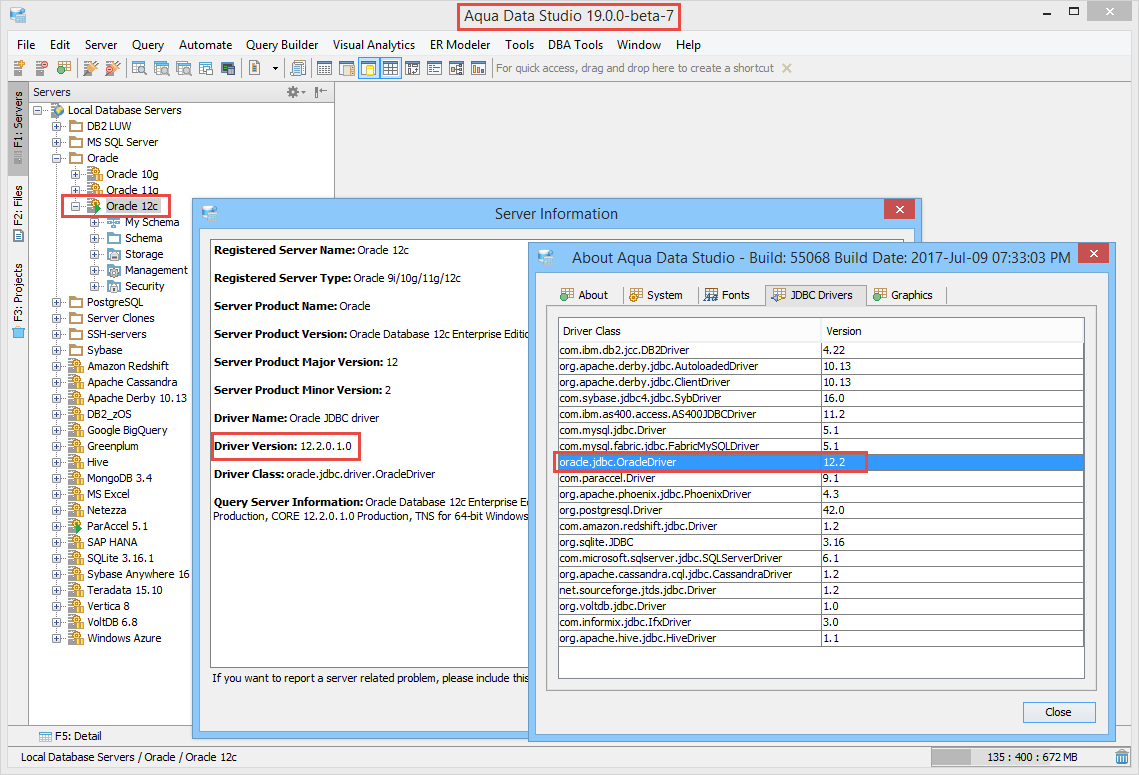Click the table grid icon with green dot in toolbar
Image resolution: width=1139 pixels, height=775 pixels.
click(64, 68)
